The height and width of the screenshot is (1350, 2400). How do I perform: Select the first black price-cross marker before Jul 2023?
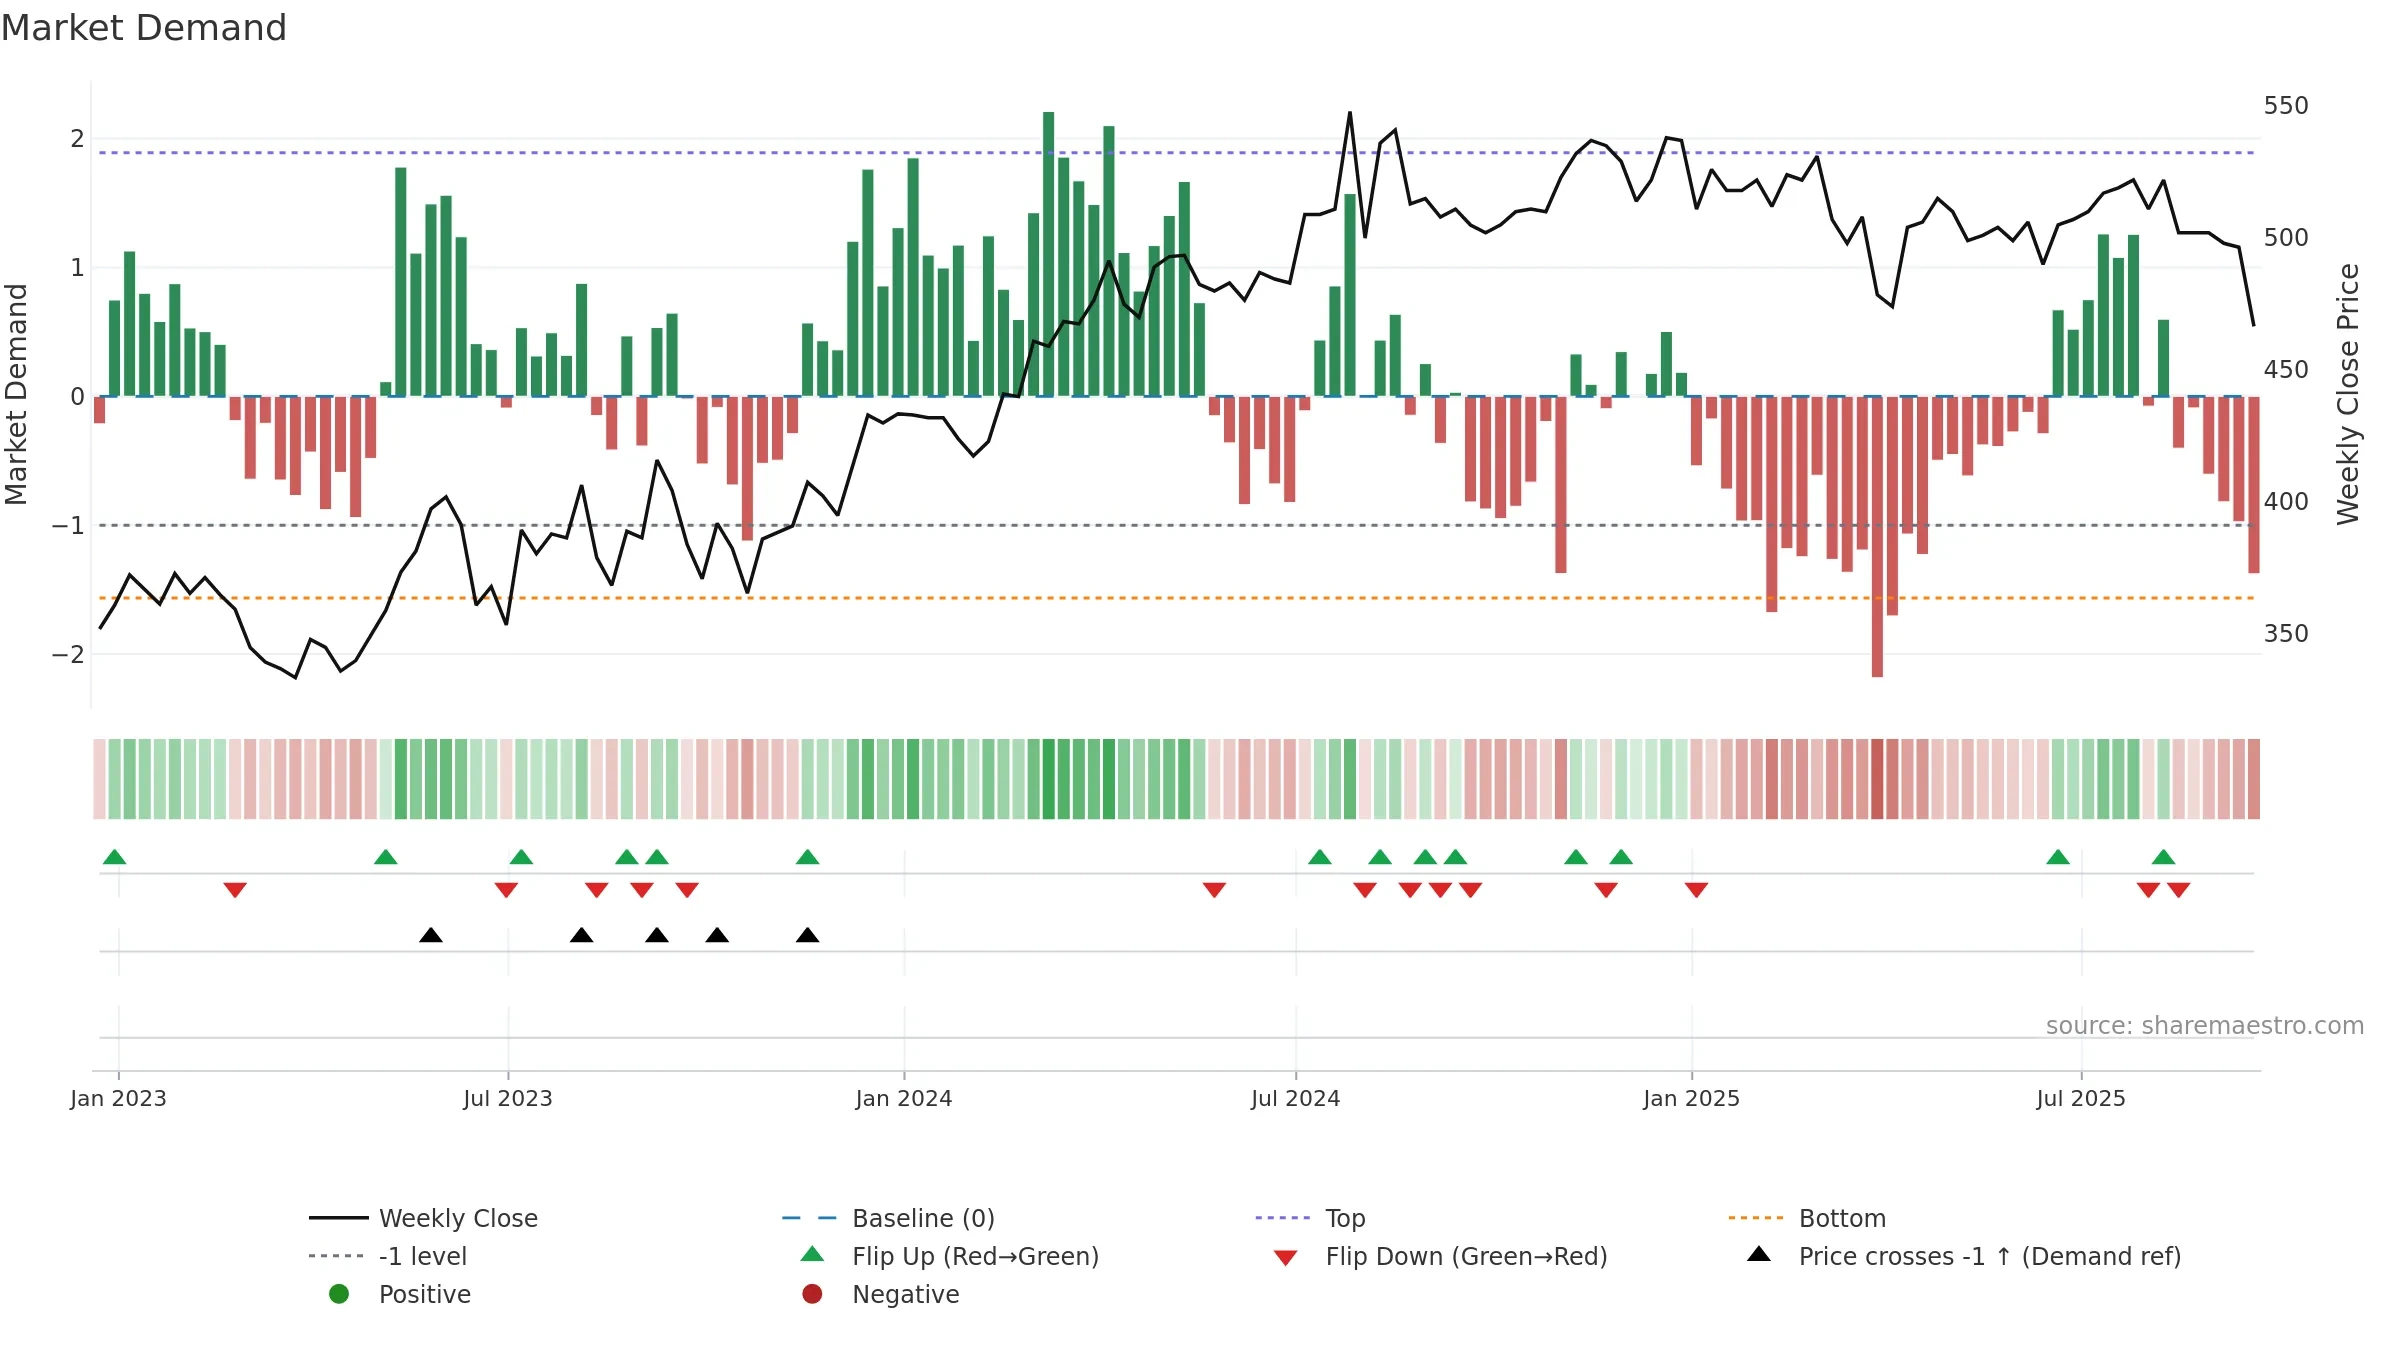(431, 935)
